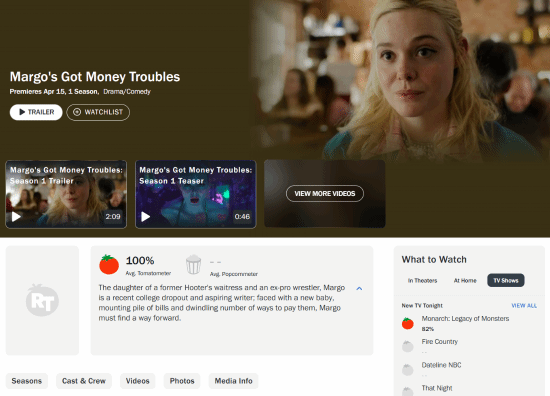Click the red Tomatometer tomato icon
The height and width of the screenshot is (396, 550).
(109, 264)
